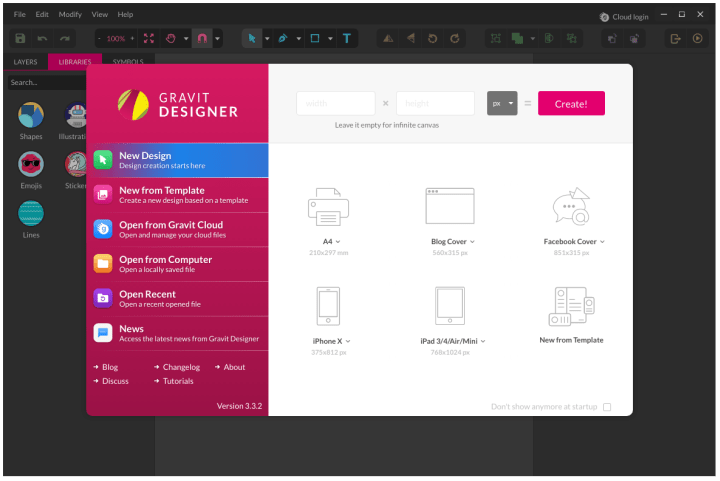Click the Create! button
This screenshot has height=481, width=720.
click(x=571, y=104)
